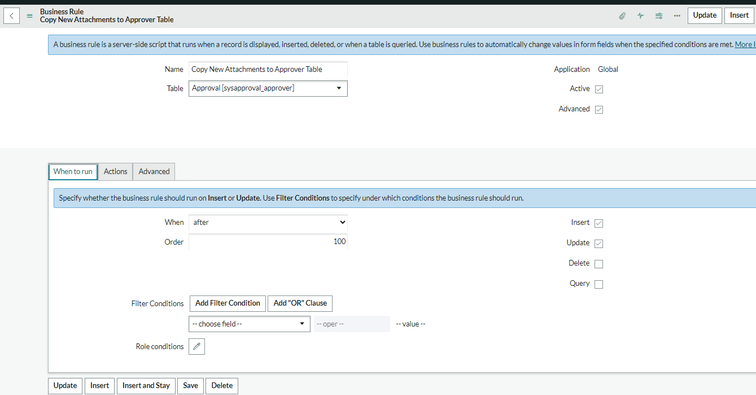
Task: Go back using the header arrow
Action: [x=12, y=16]
